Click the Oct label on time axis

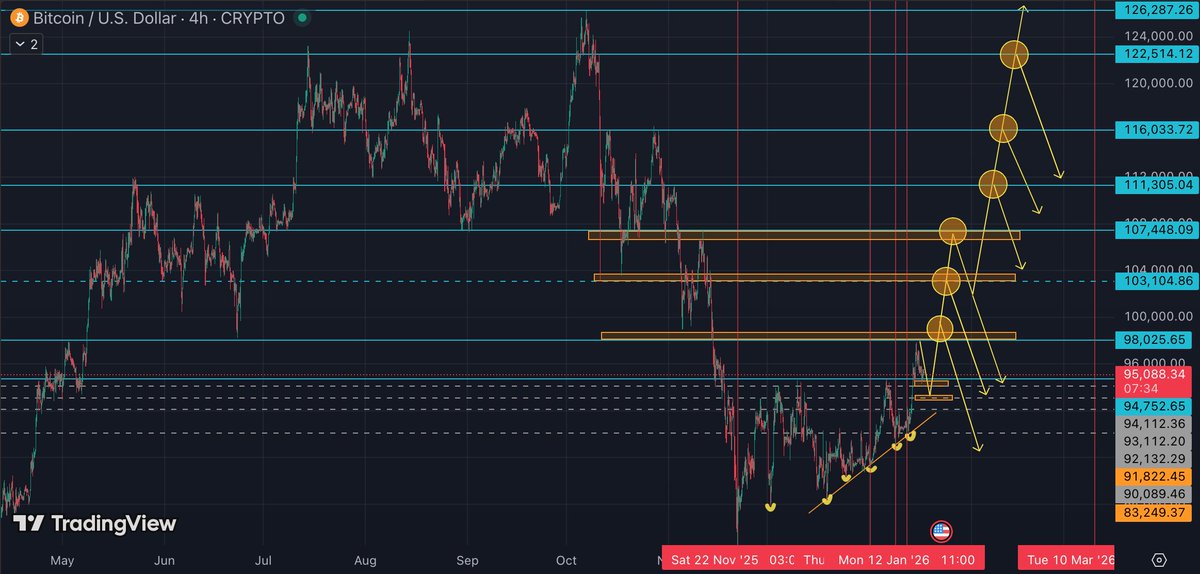pos(567,559)
